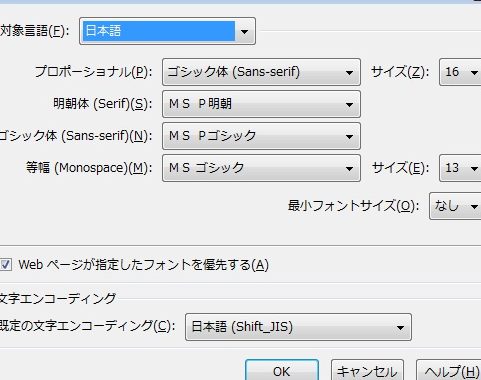Click the キャンセル button
Viewport: 481px width, 380px height.
pyautogui.click(x=367, y=371)
